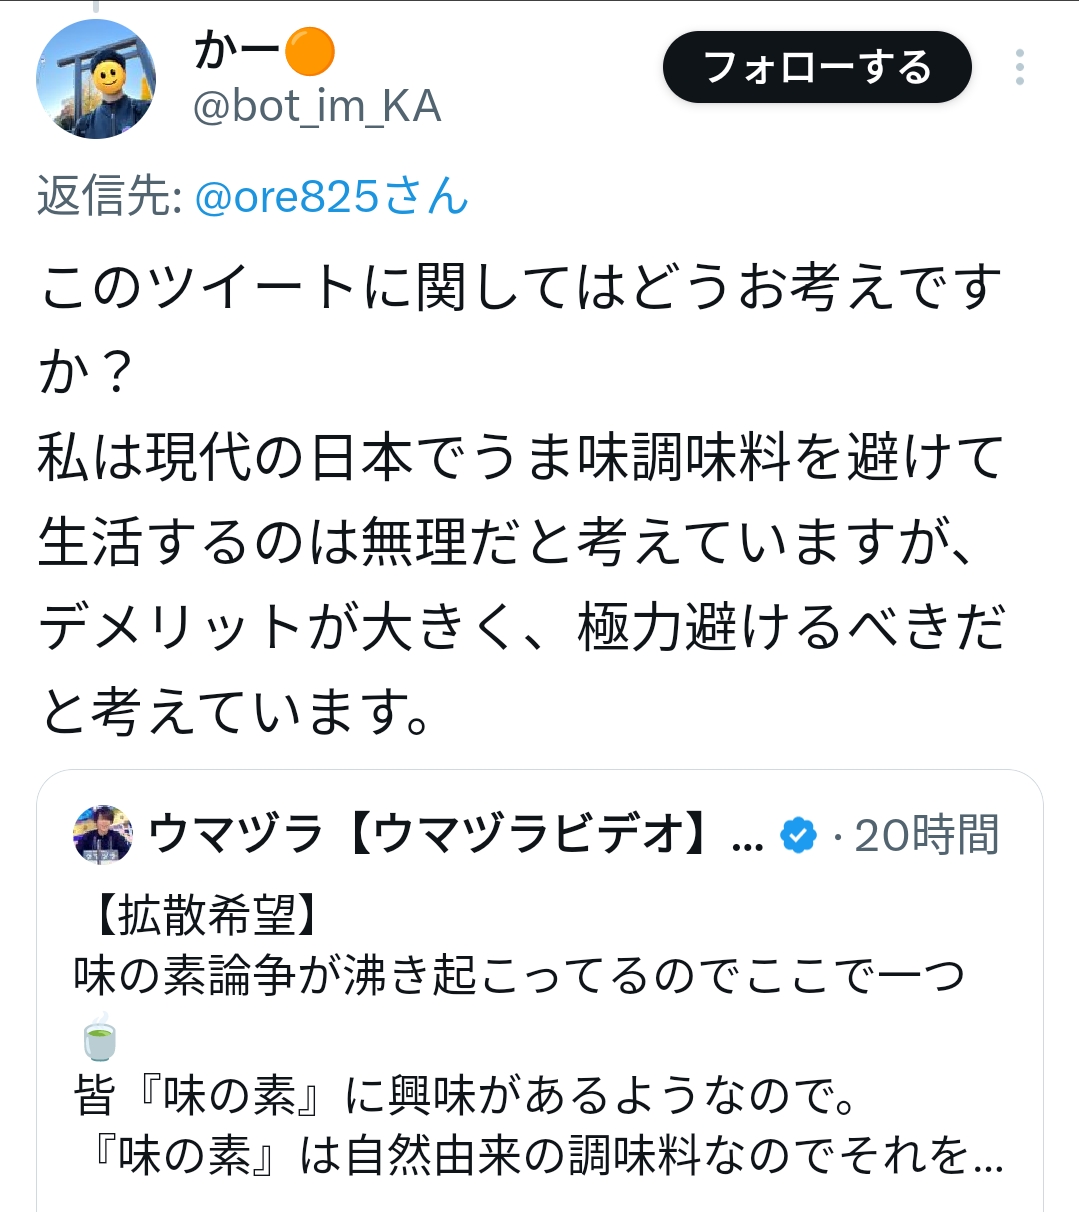
Task: Tap the tweet line デメリットが大きく、極力避けるべきだ
Action: [x=520, y=628]
